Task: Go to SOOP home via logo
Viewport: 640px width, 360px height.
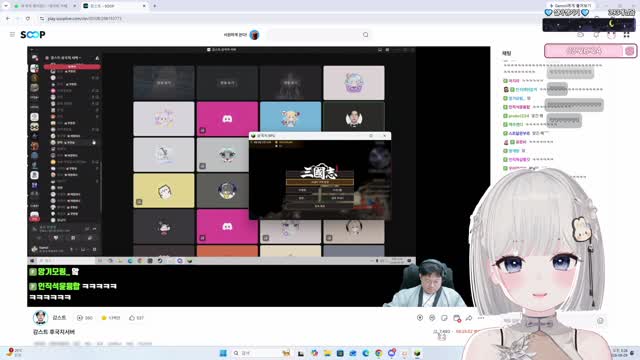Action: tap(33, 35)
